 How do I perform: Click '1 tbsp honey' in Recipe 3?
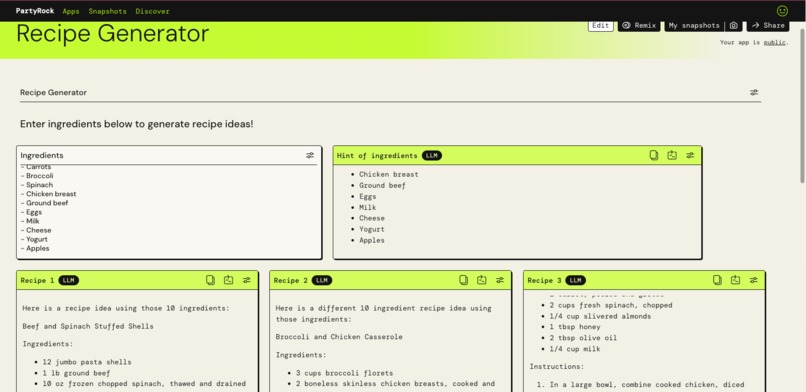click(x=575, y=327)
